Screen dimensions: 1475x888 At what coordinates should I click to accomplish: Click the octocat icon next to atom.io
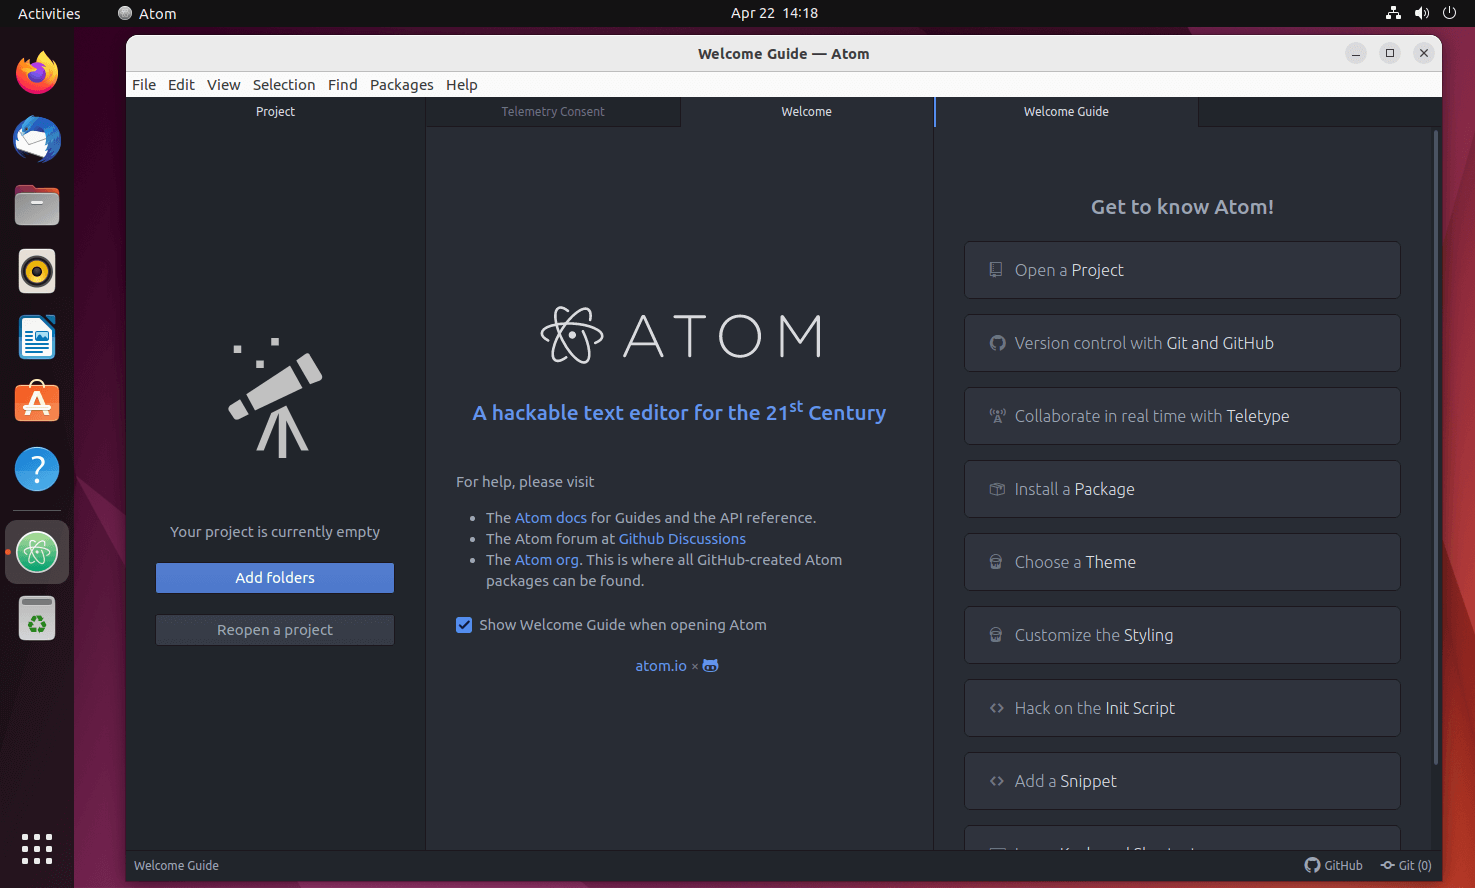[710, 665]
